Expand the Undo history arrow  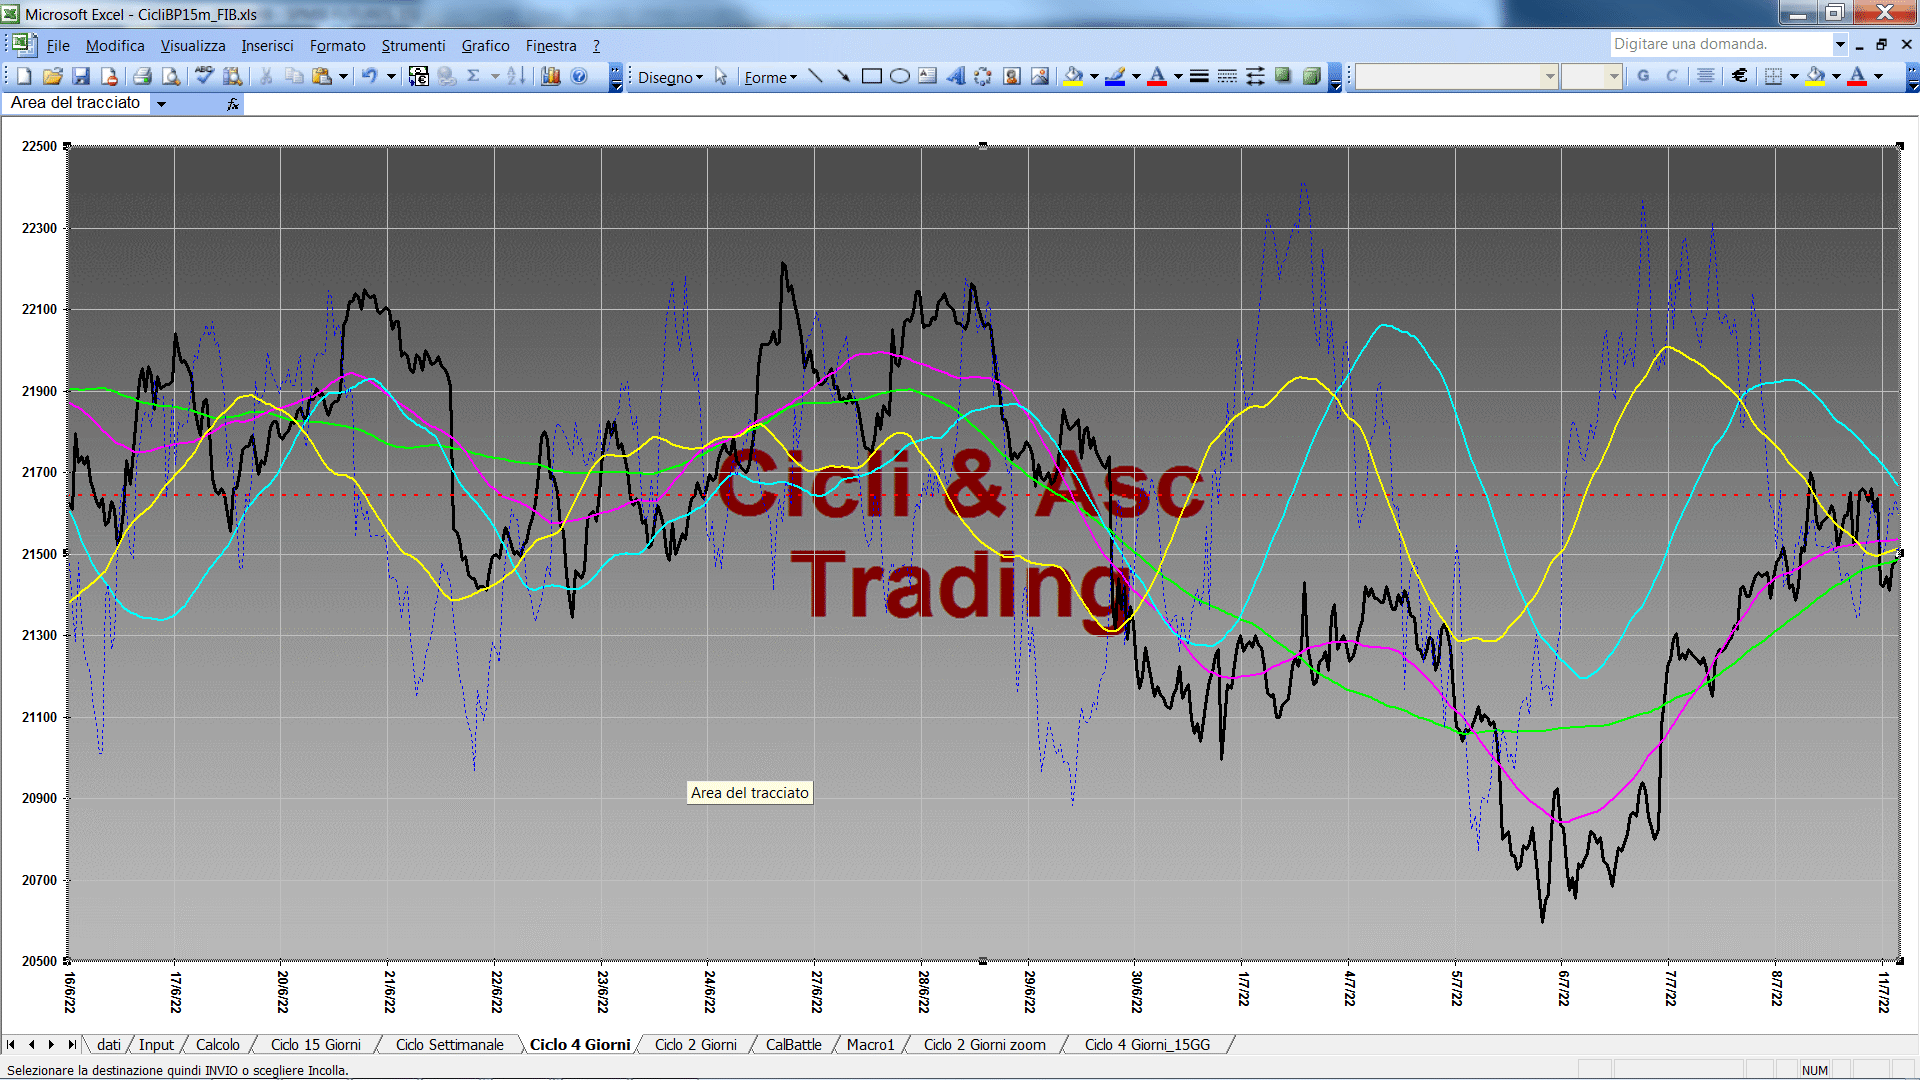tap(392, 76)
